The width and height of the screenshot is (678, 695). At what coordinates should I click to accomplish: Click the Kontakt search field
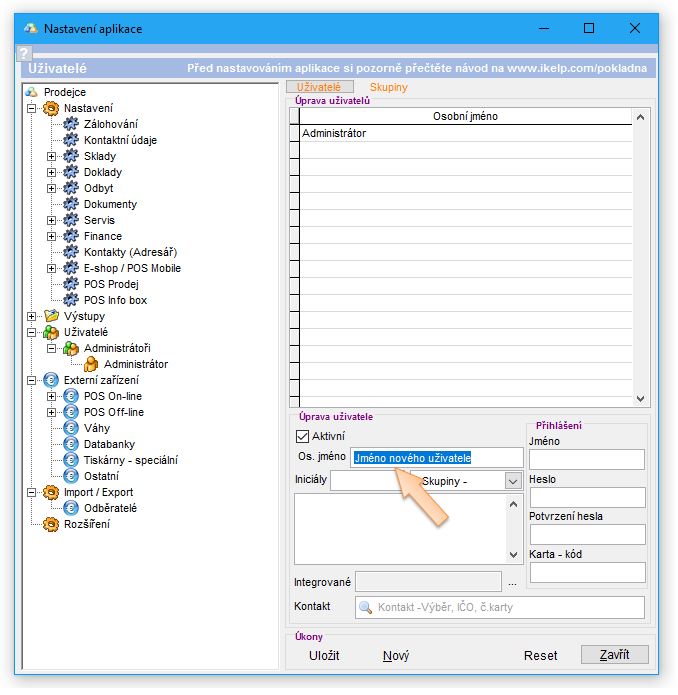pyautogui.click(x=500, y=607)
